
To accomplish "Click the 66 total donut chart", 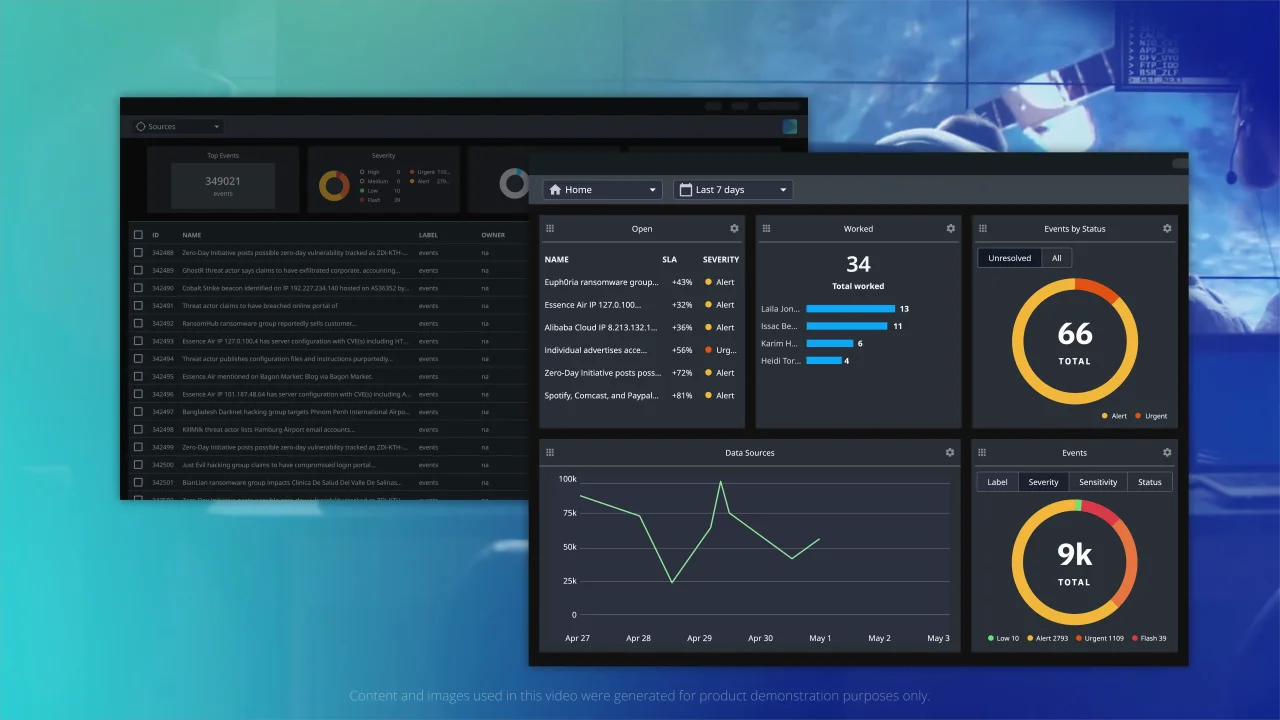I will [x=1075, y=341].
